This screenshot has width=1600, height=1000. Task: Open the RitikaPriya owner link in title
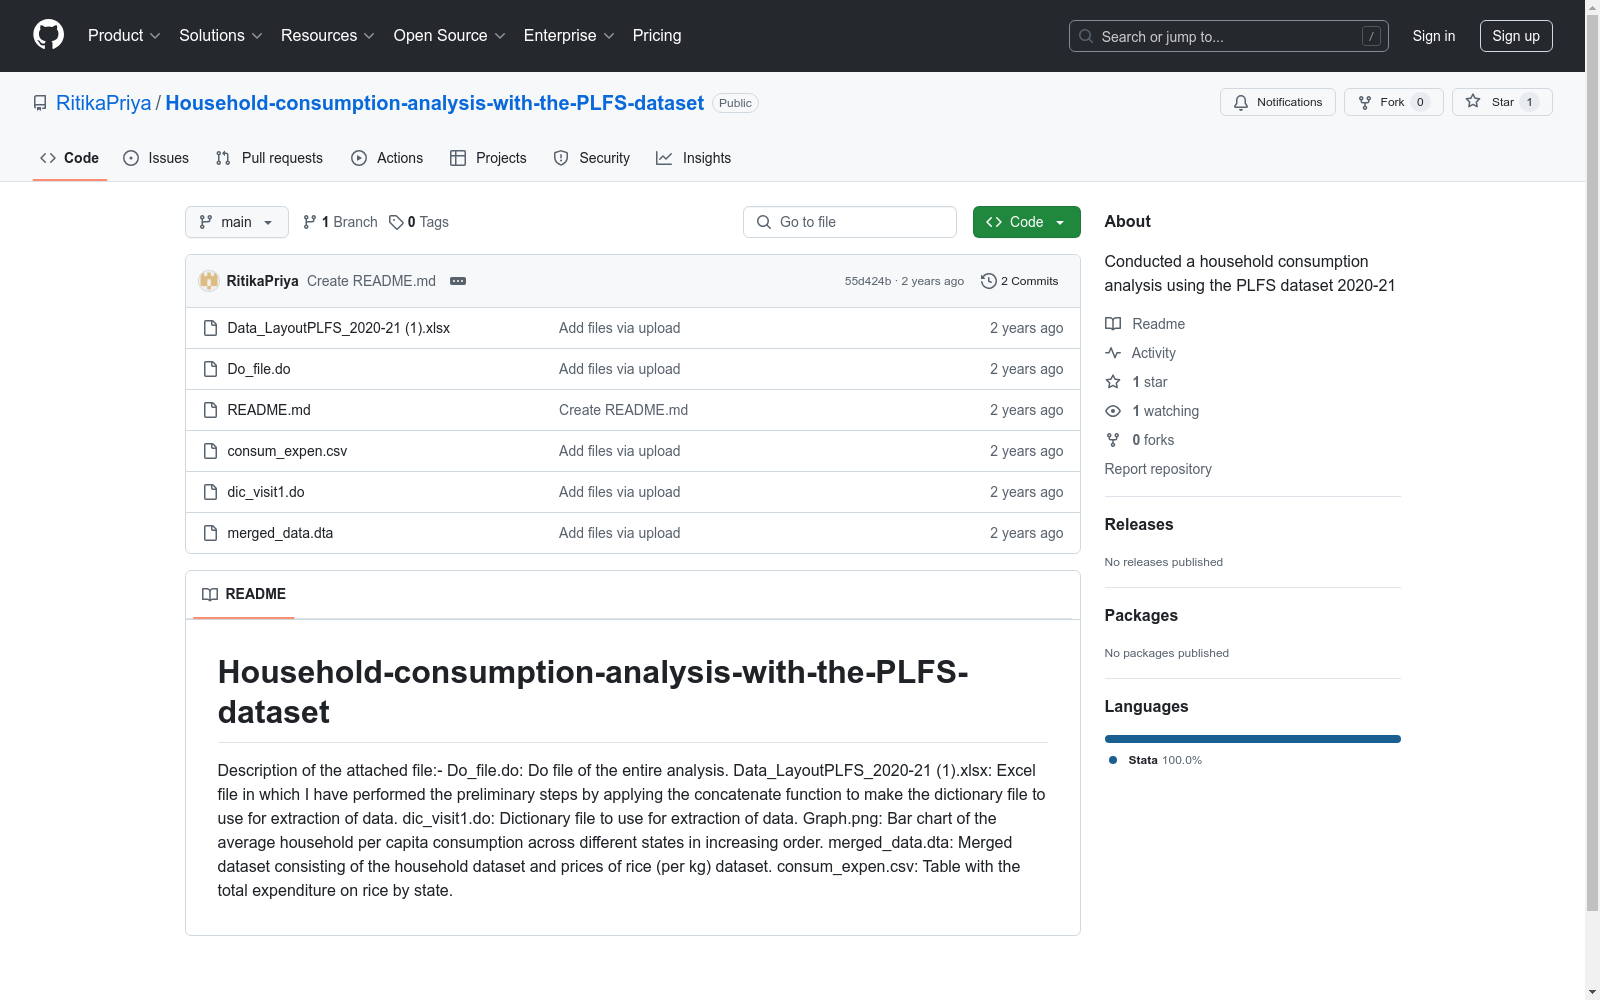click(104, 103)
